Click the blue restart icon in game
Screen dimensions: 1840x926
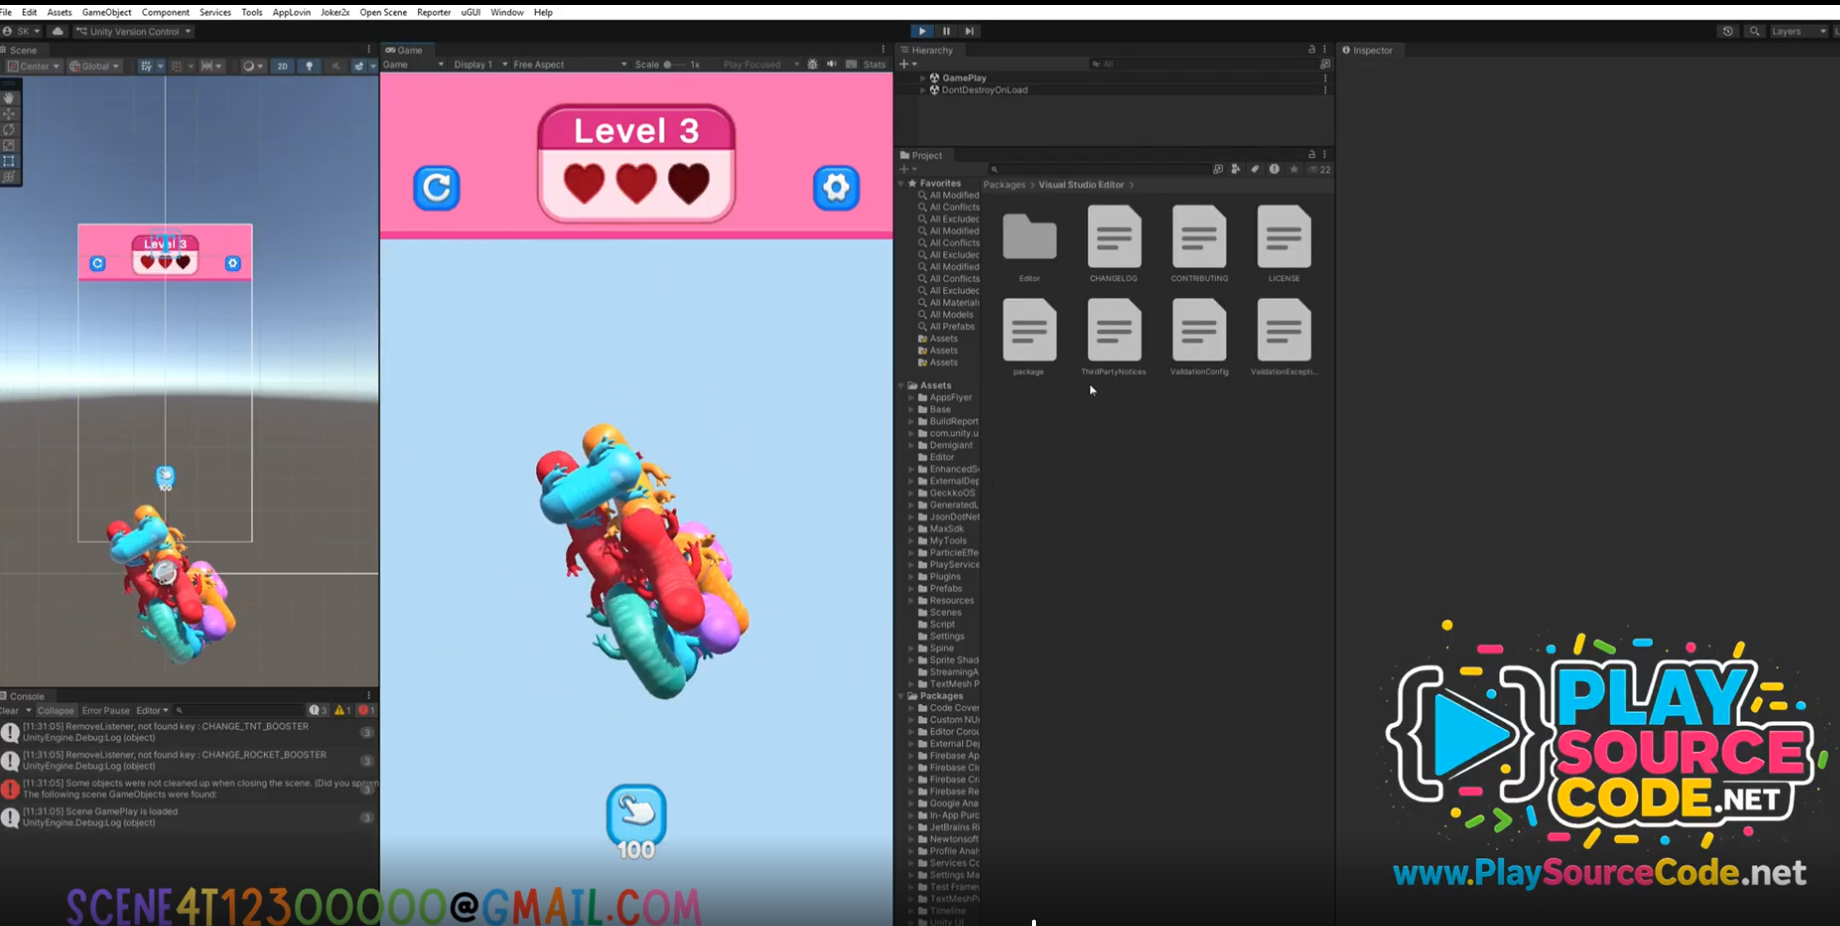pos(437,187)
